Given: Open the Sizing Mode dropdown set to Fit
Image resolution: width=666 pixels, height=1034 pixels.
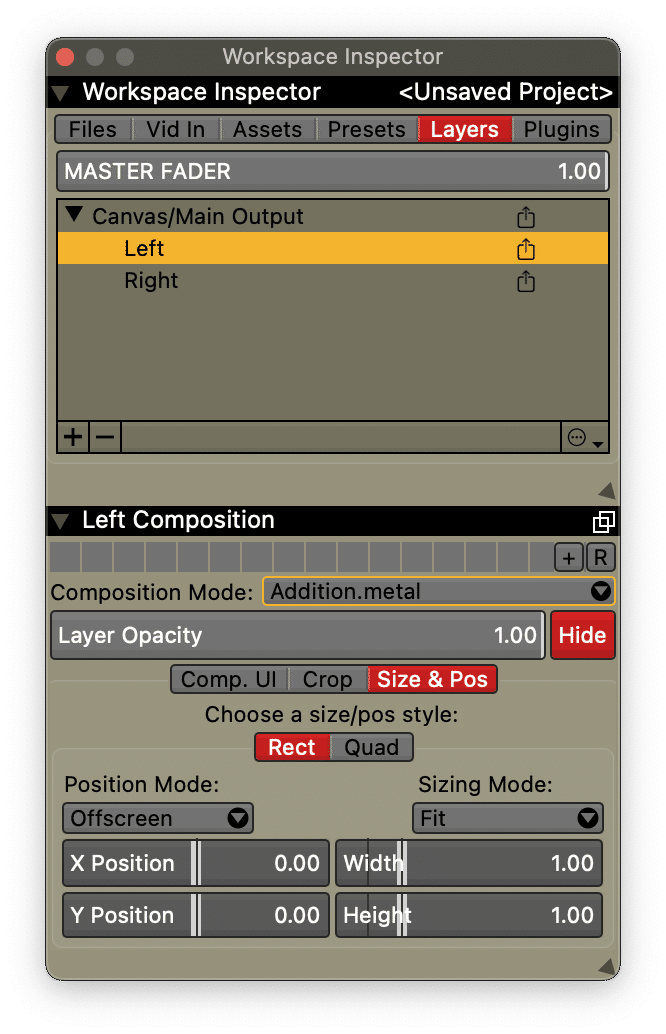Looking at the screenshot, I should pos(506,818).
